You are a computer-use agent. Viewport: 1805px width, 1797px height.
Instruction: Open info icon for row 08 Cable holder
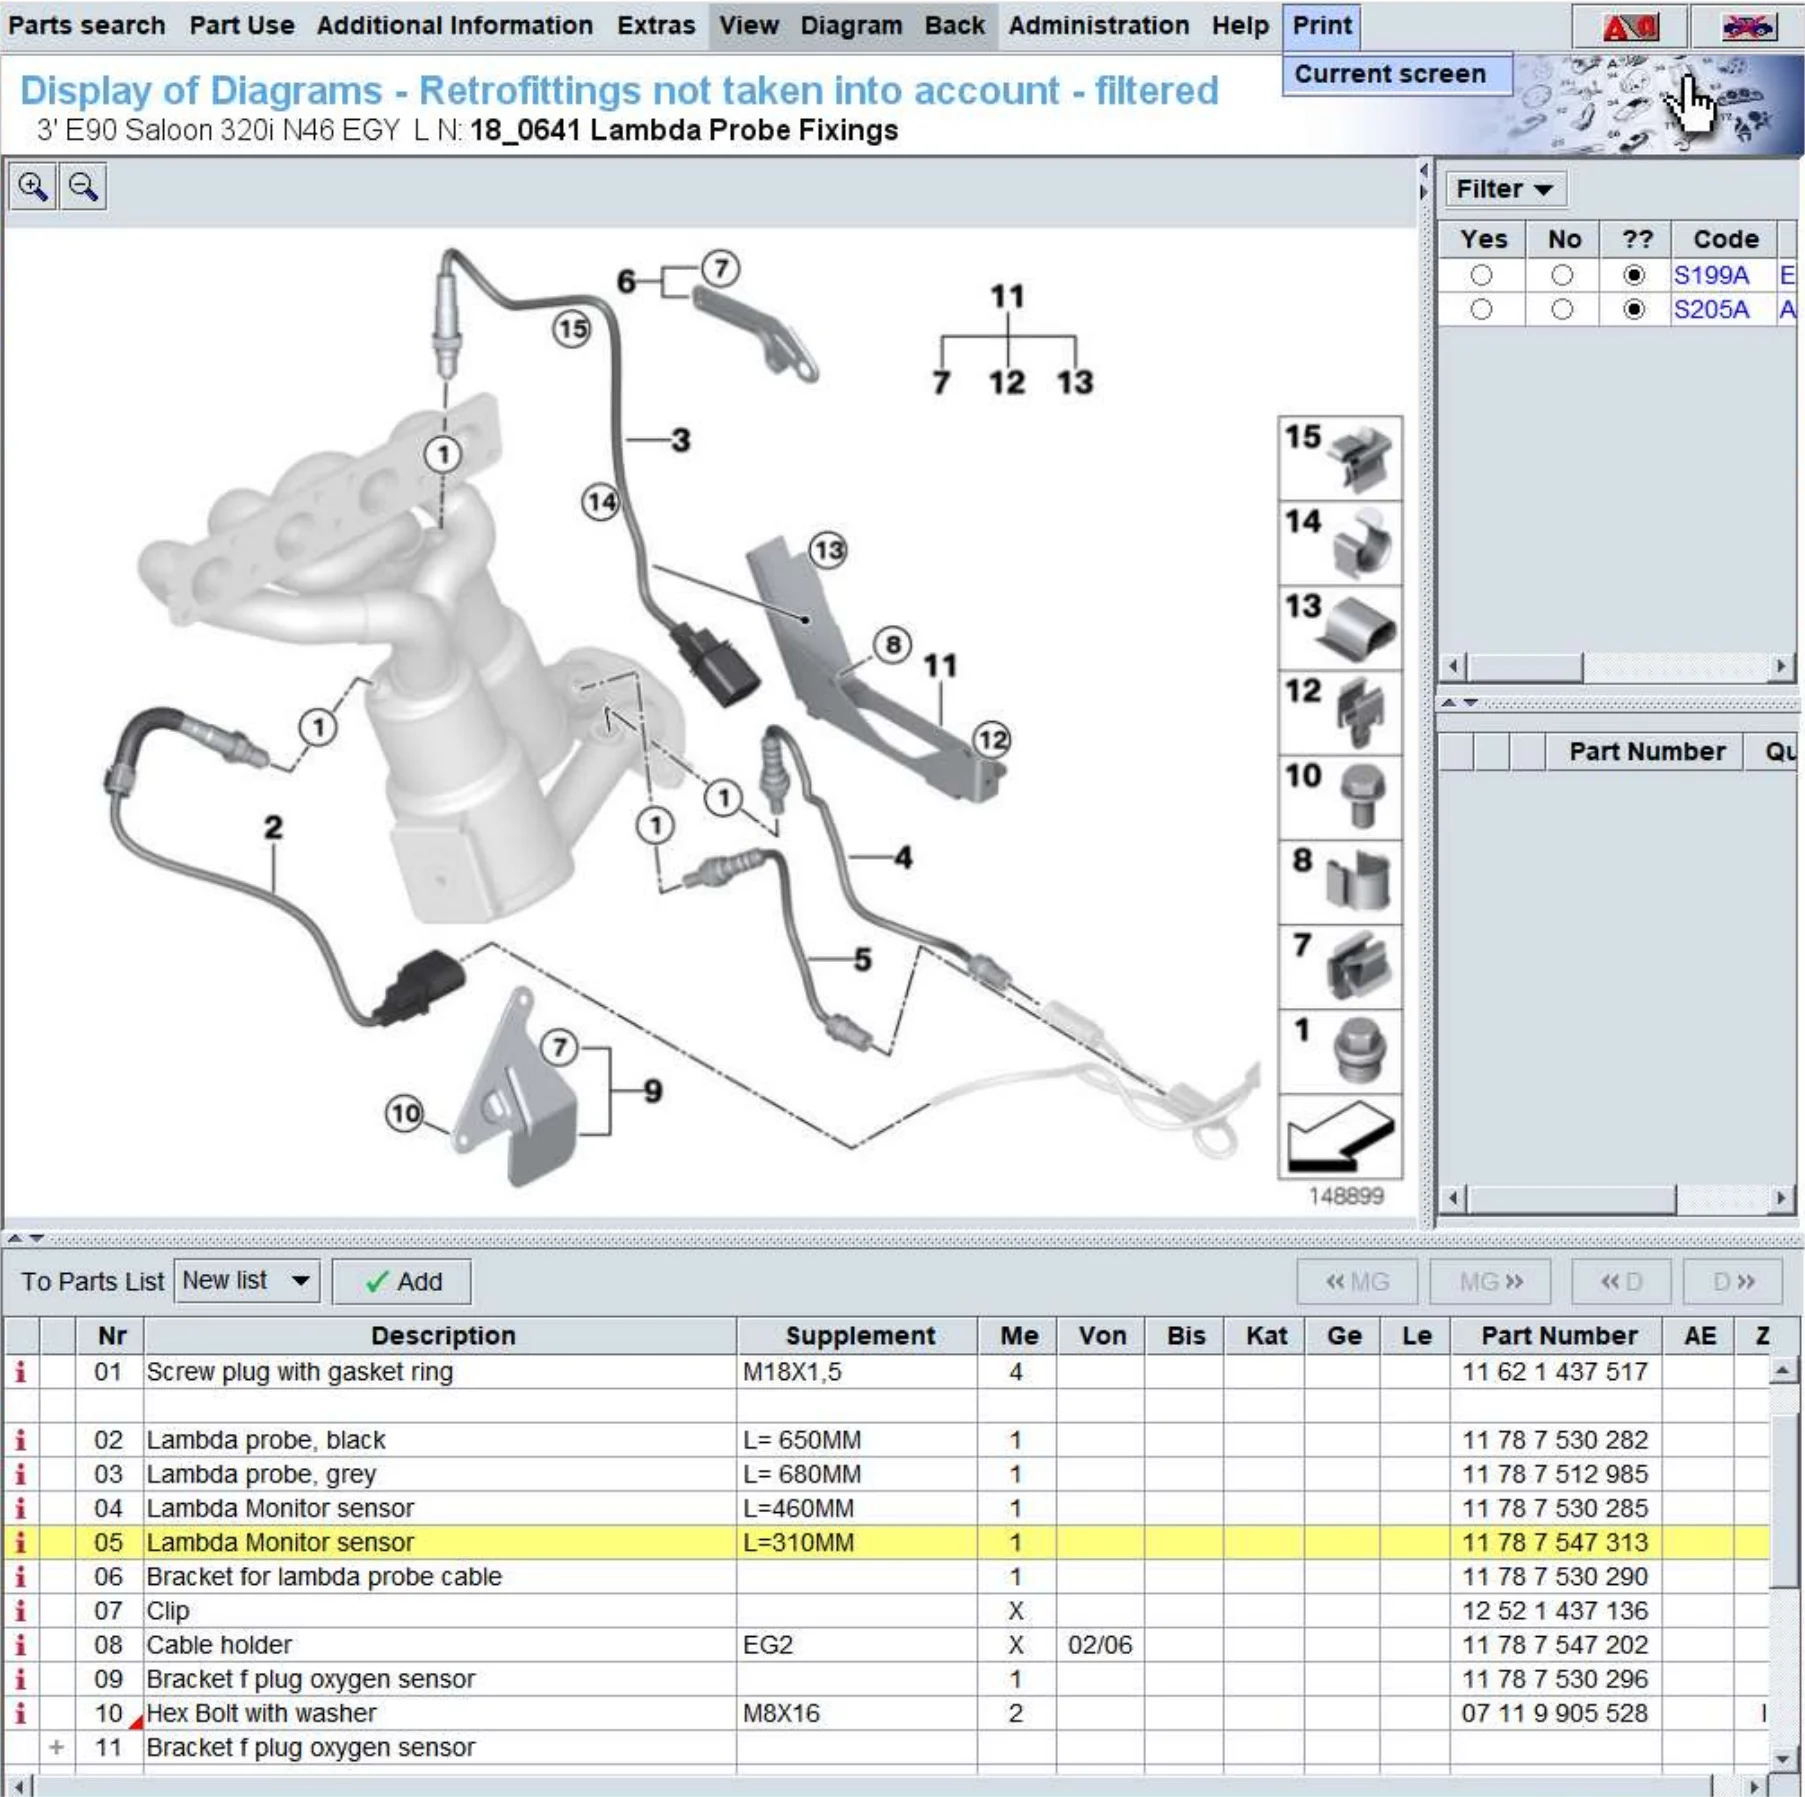coord(20,1645)
